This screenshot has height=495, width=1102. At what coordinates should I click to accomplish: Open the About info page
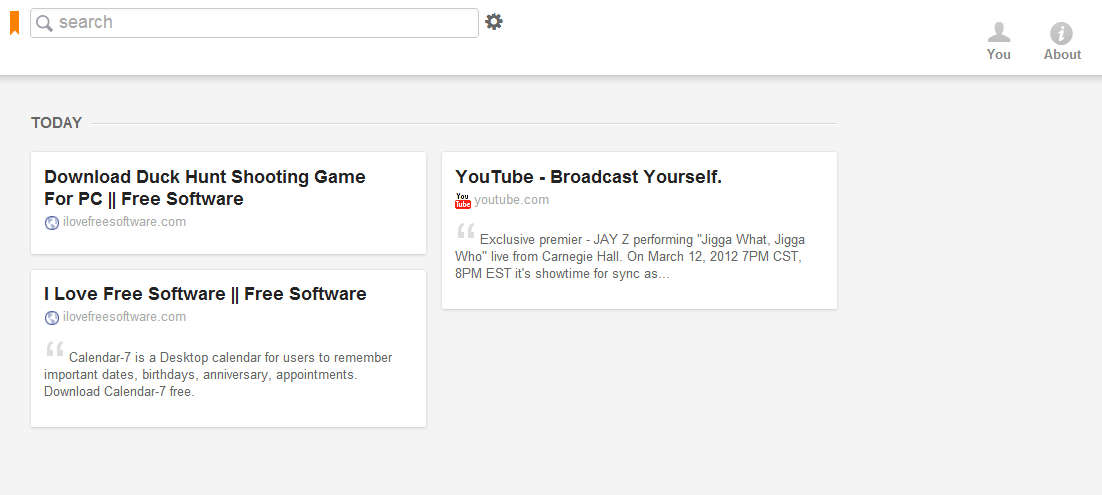click(x=1062, y=42)
